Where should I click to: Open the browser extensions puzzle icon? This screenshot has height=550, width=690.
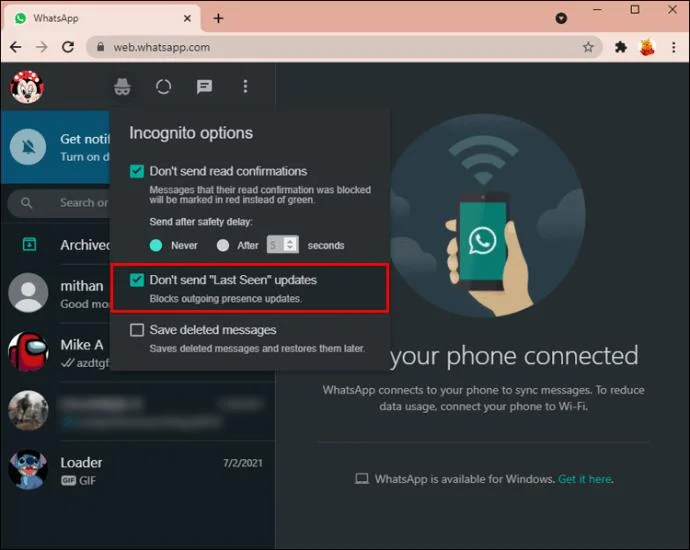point(620,47)
